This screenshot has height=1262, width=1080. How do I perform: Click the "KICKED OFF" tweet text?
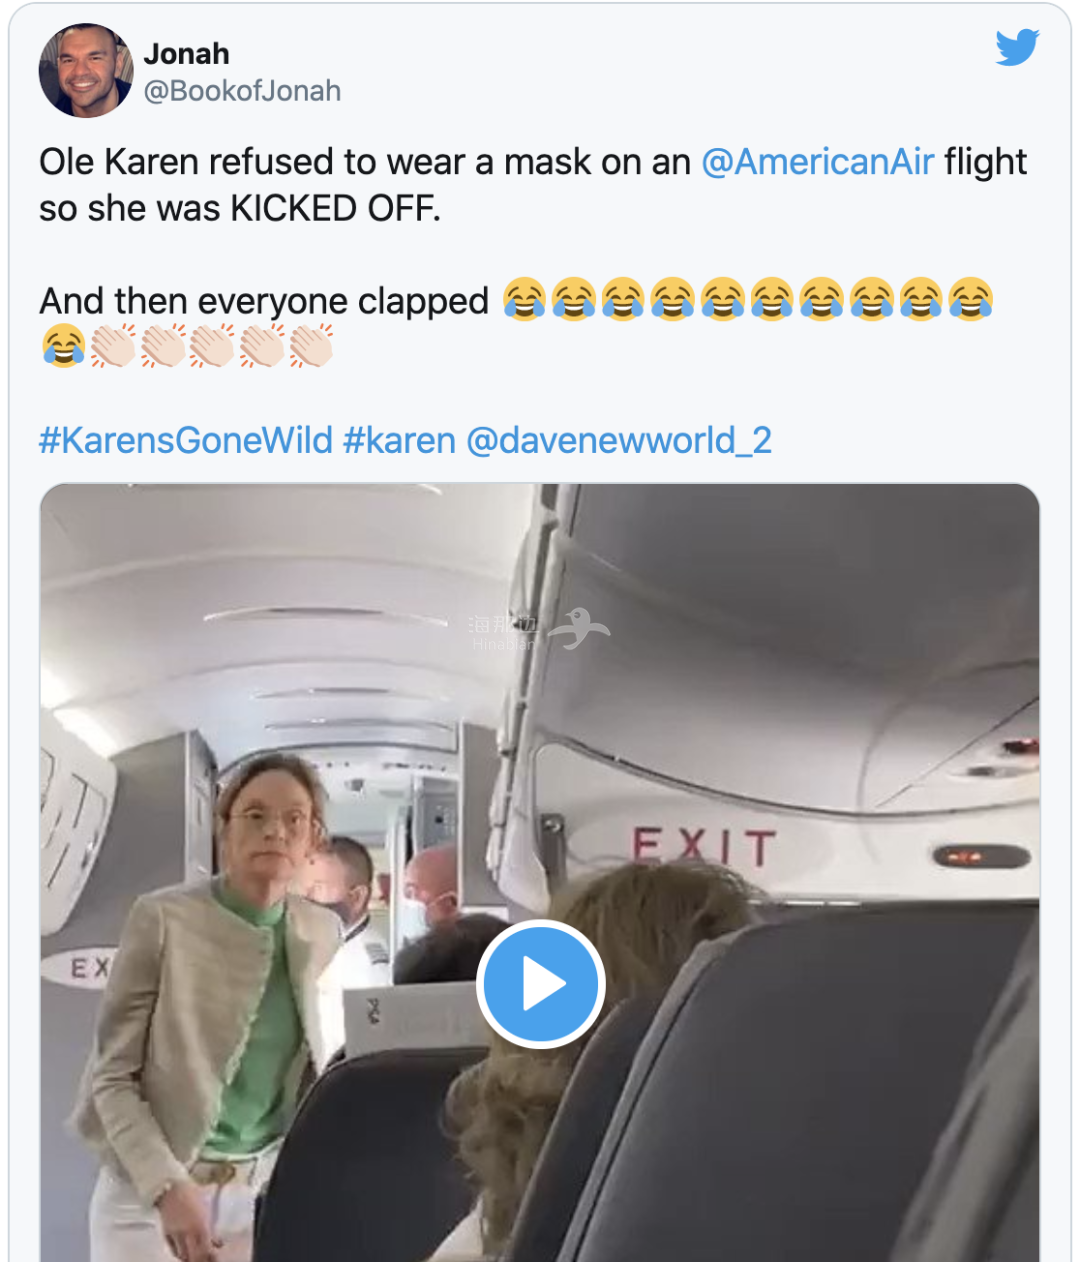[335, 209]
